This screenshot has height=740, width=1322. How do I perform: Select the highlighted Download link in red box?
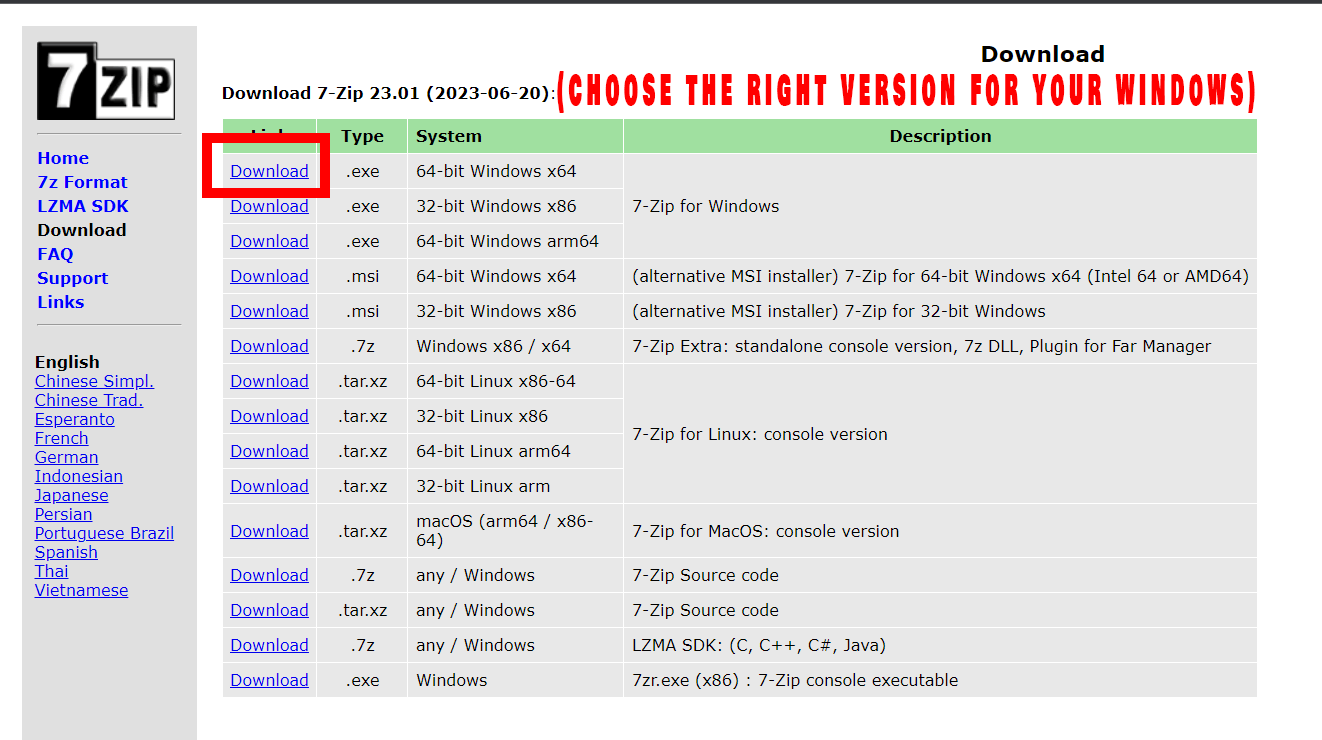(269, 170)
